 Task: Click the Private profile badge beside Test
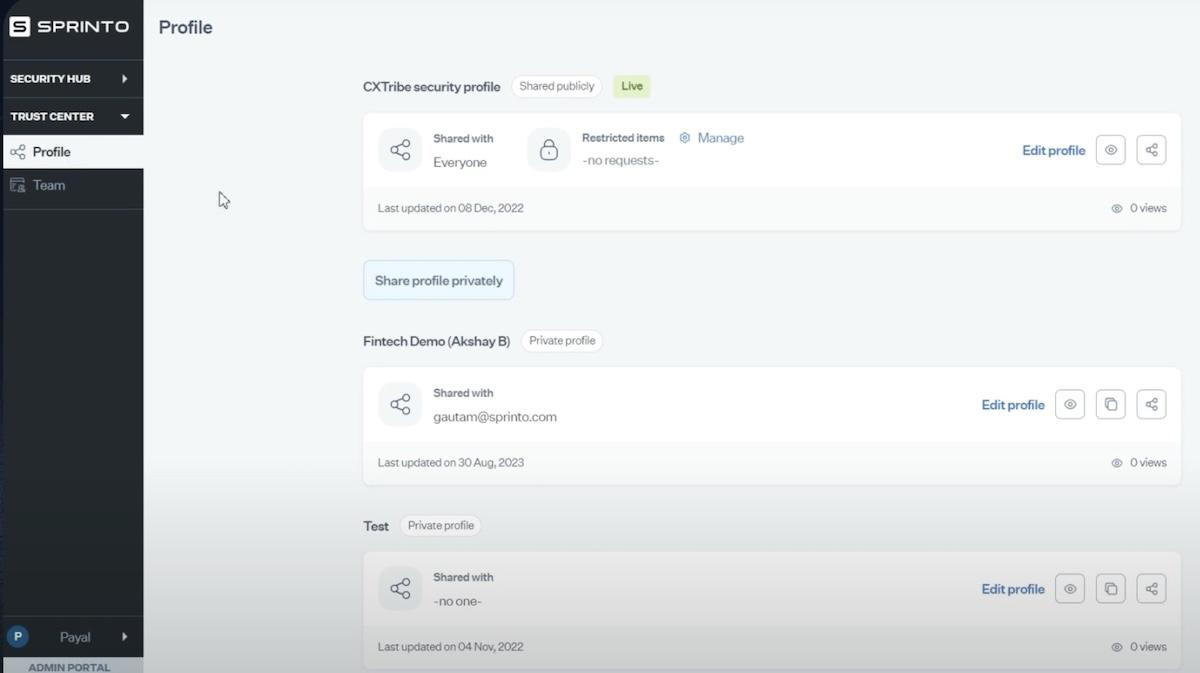click(440, 525)
